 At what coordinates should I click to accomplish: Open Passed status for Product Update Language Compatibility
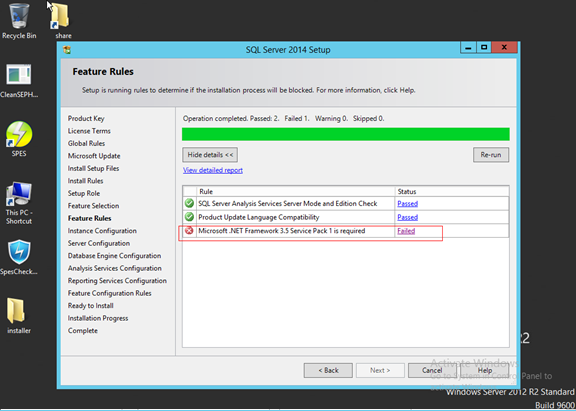[407, 217]
